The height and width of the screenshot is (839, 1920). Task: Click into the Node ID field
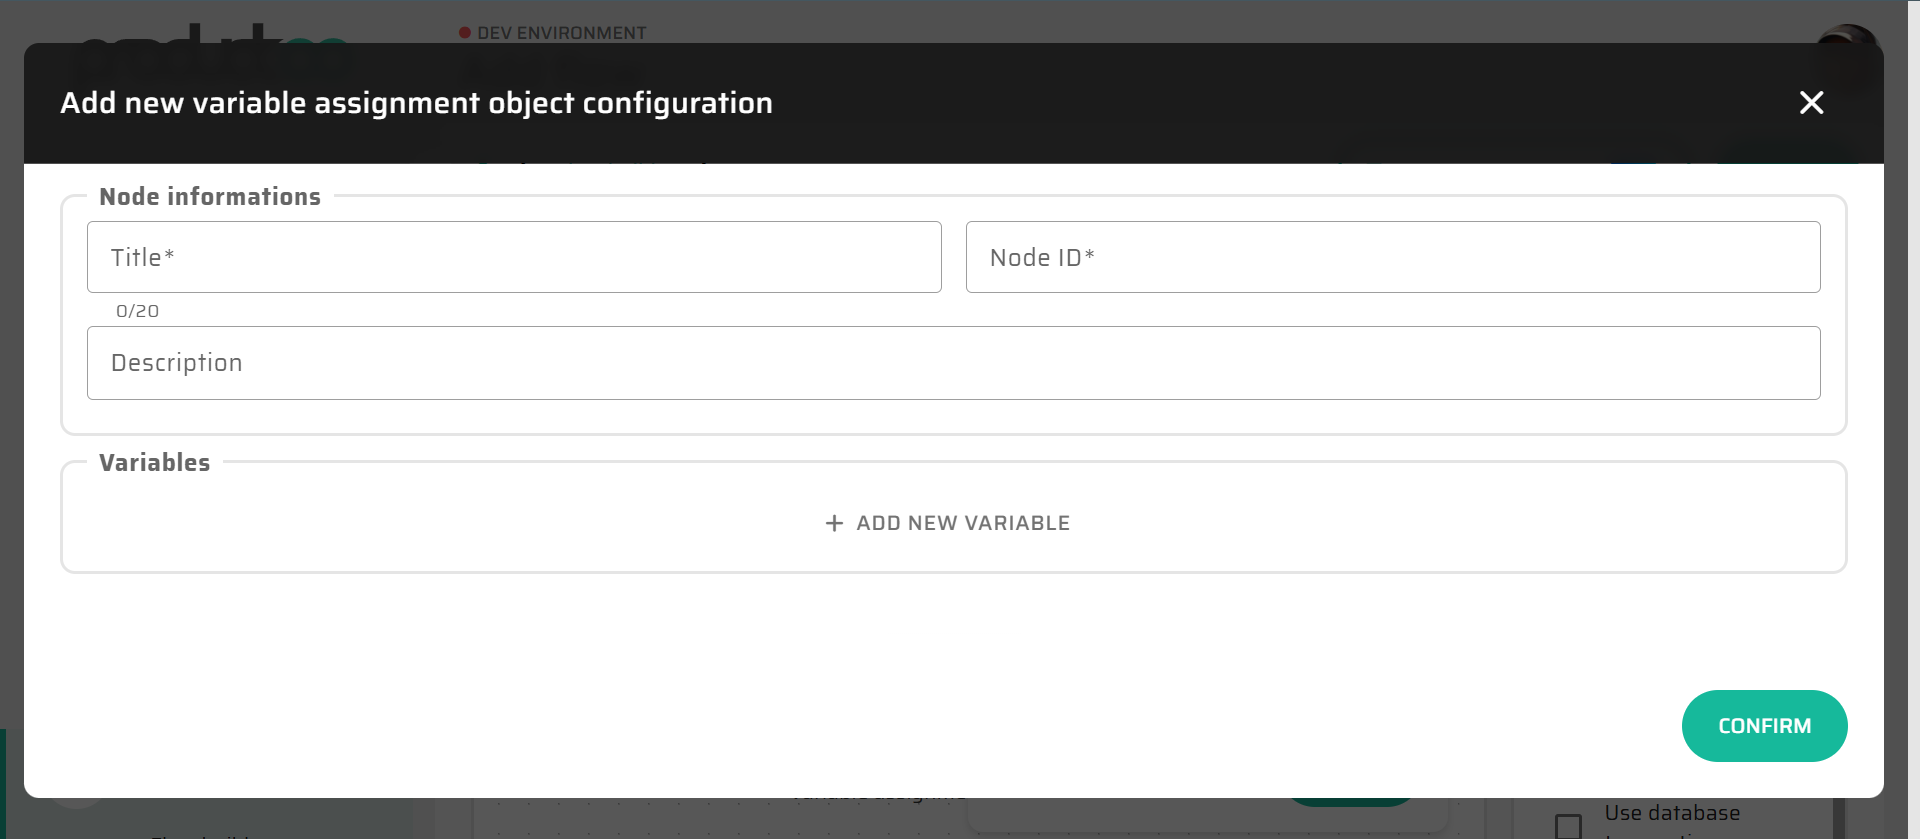click(1392, 257)
